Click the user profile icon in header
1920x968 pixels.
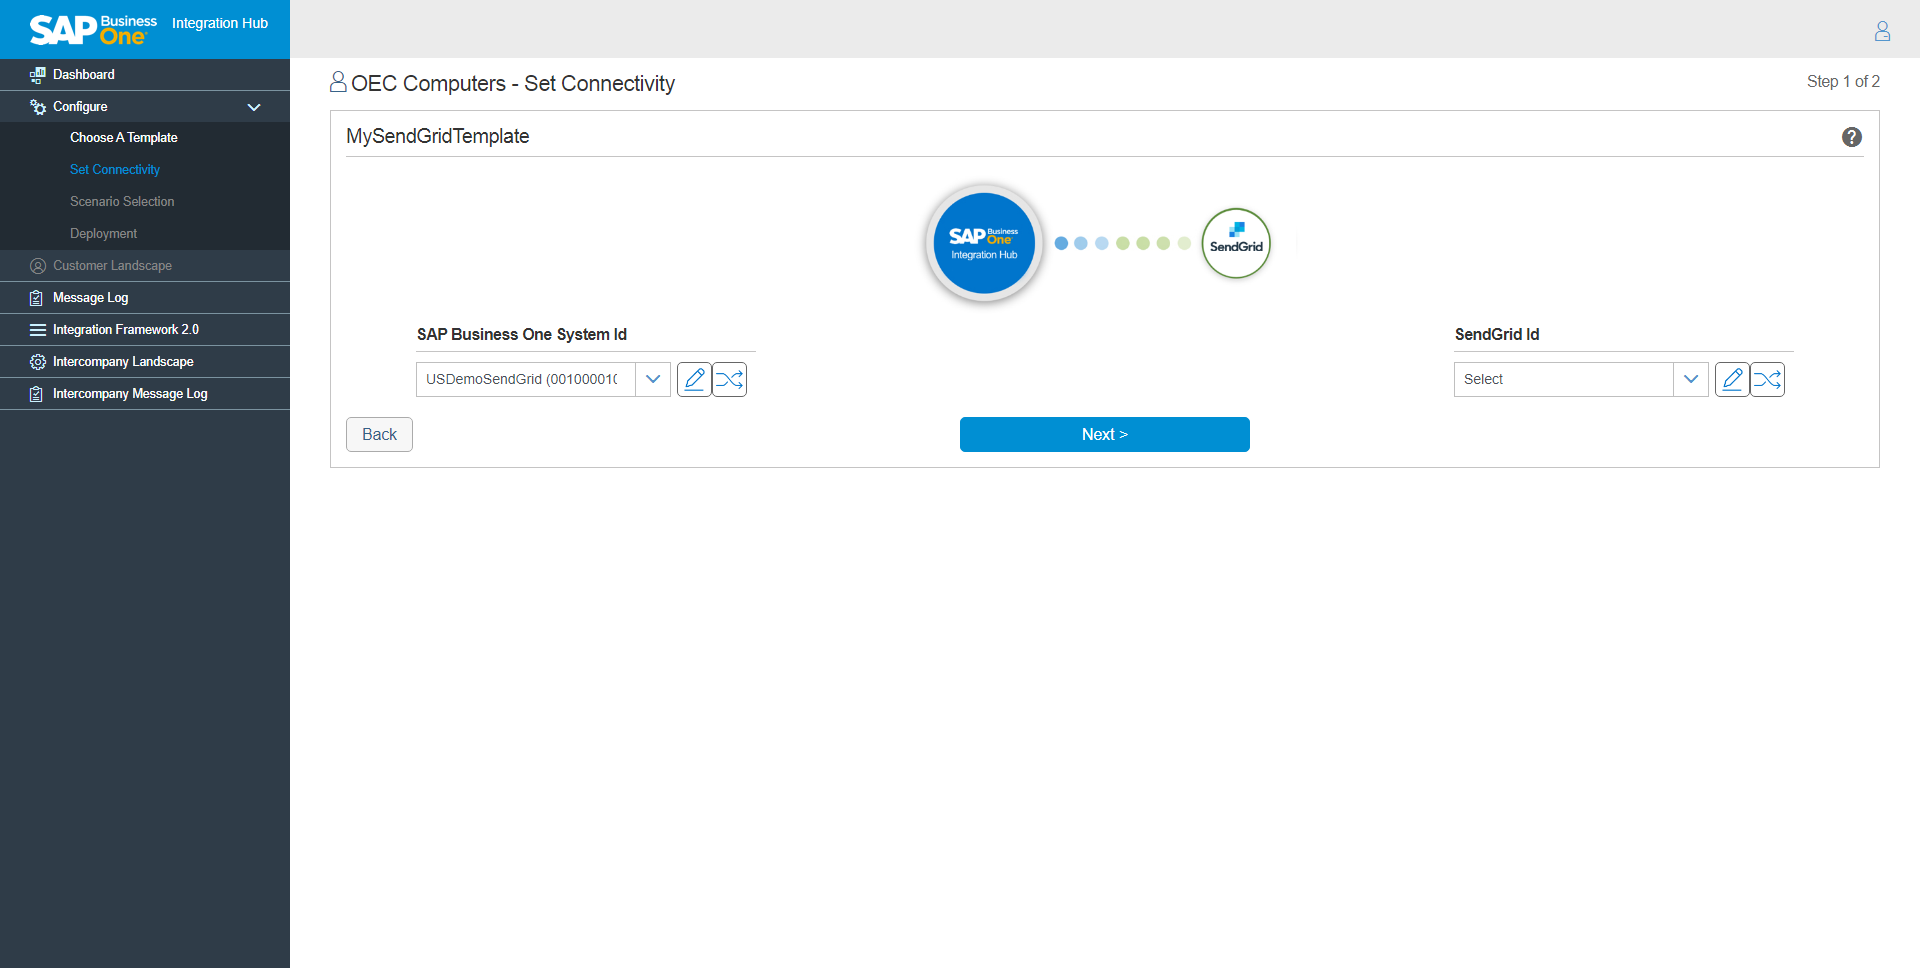[x=1882, y=31]
